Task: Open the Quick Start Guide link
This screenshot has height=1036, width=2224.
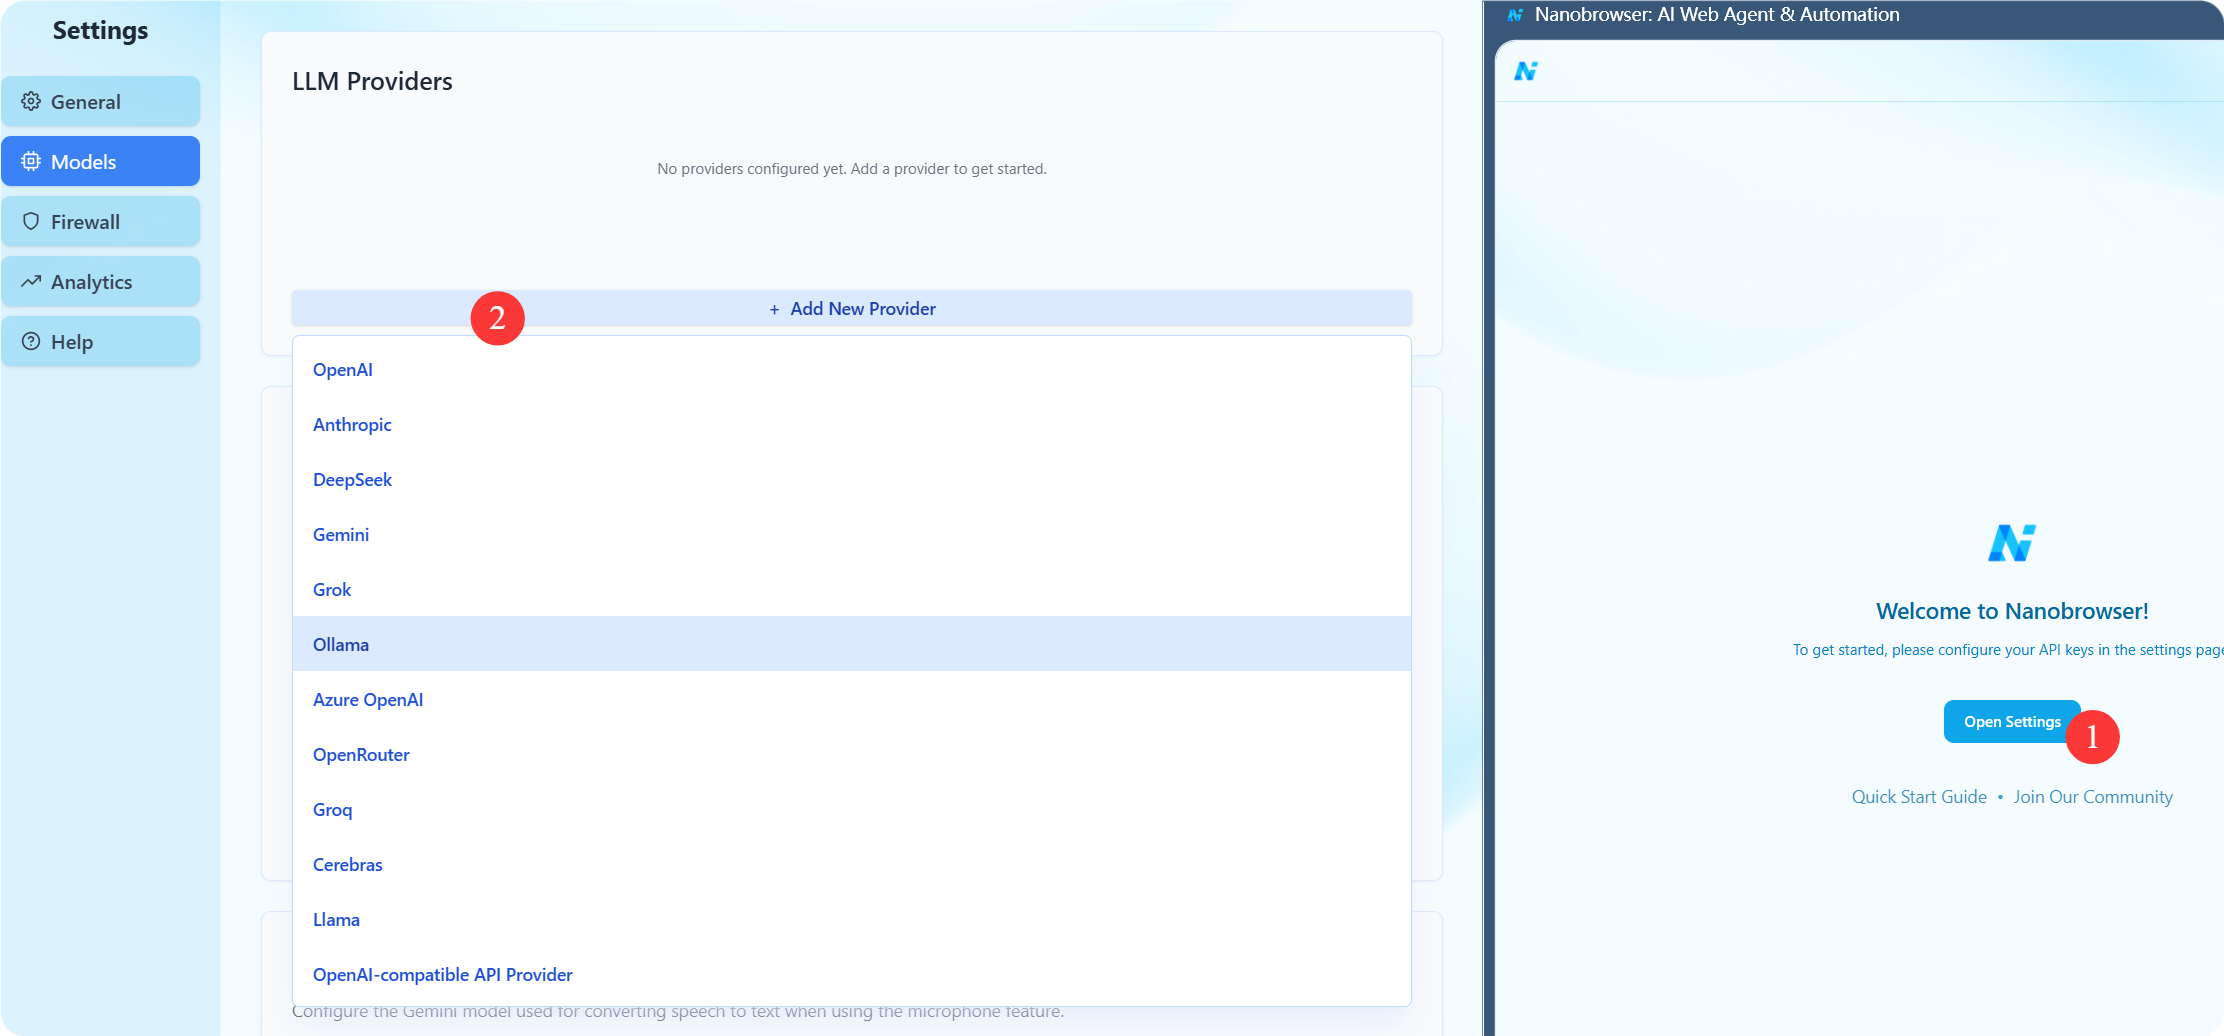Action: pos(1919,797)
